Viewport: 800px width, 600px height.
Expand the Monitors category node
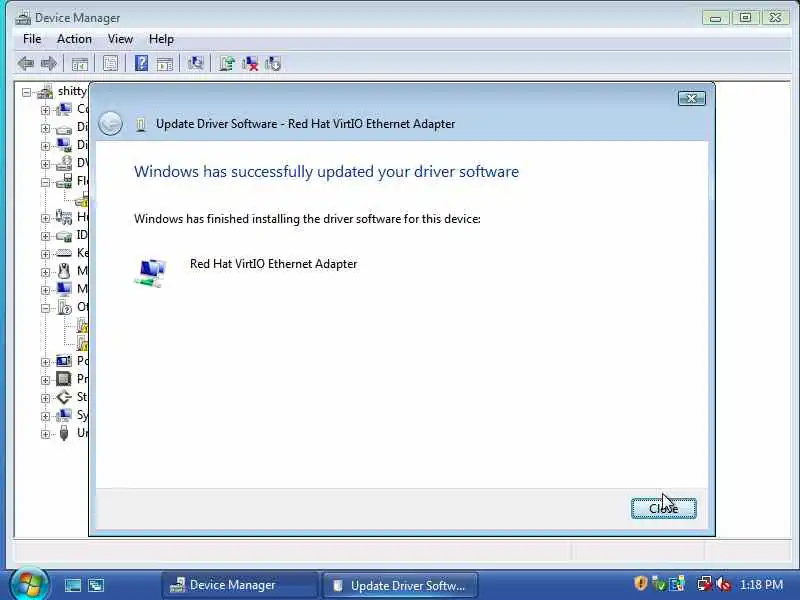(45, 290)
